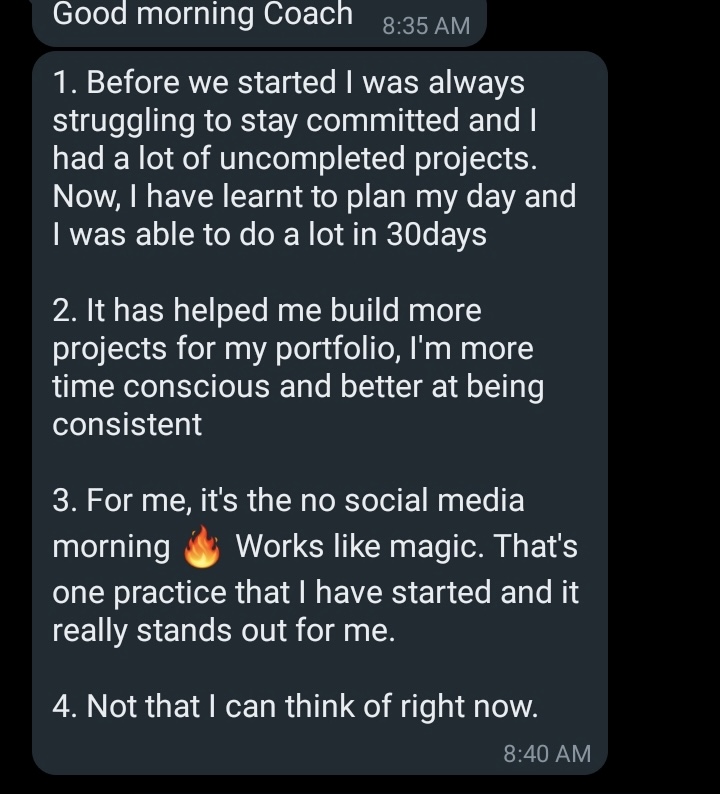This screenshot has width=720, height=794.
Task: Tap the word "Coach" in the greeting
Action: click(x=309, y=14)
